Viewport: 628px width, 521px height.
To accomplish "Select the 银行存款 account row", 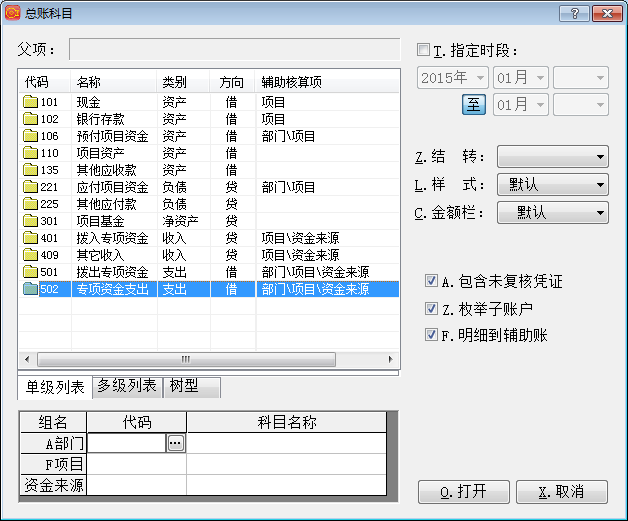I will tap(209, 119).
